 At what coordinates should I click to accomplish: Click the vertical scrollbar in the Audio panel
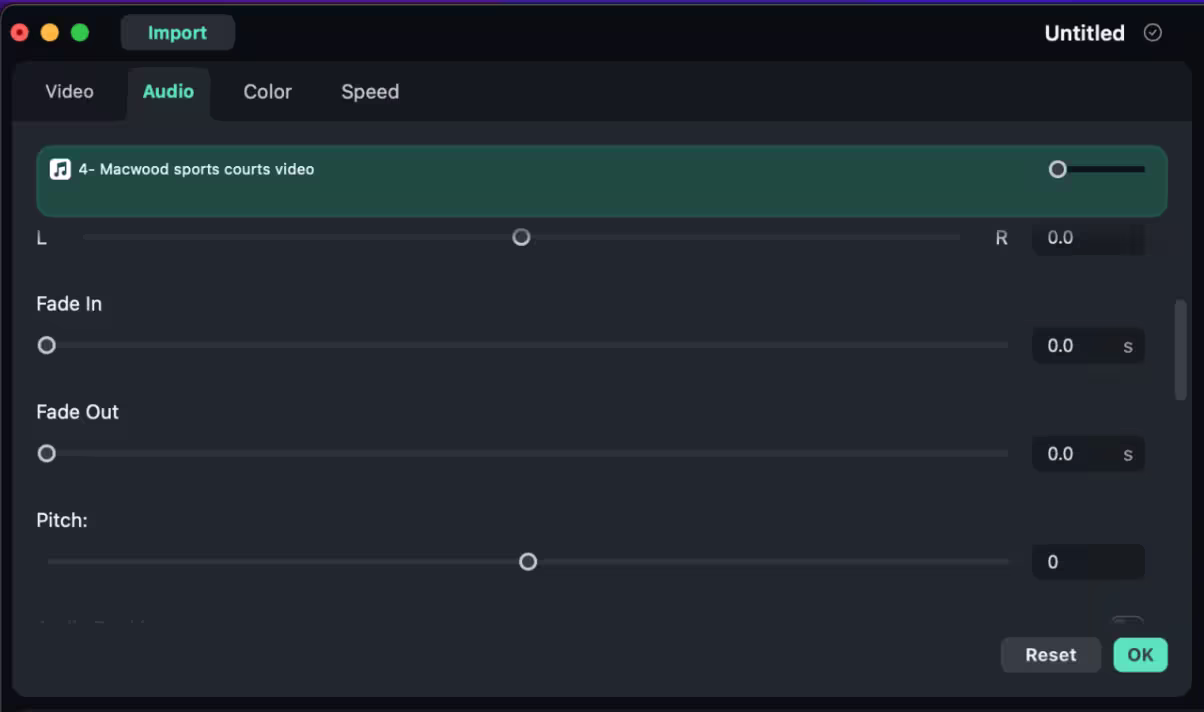1180,350
